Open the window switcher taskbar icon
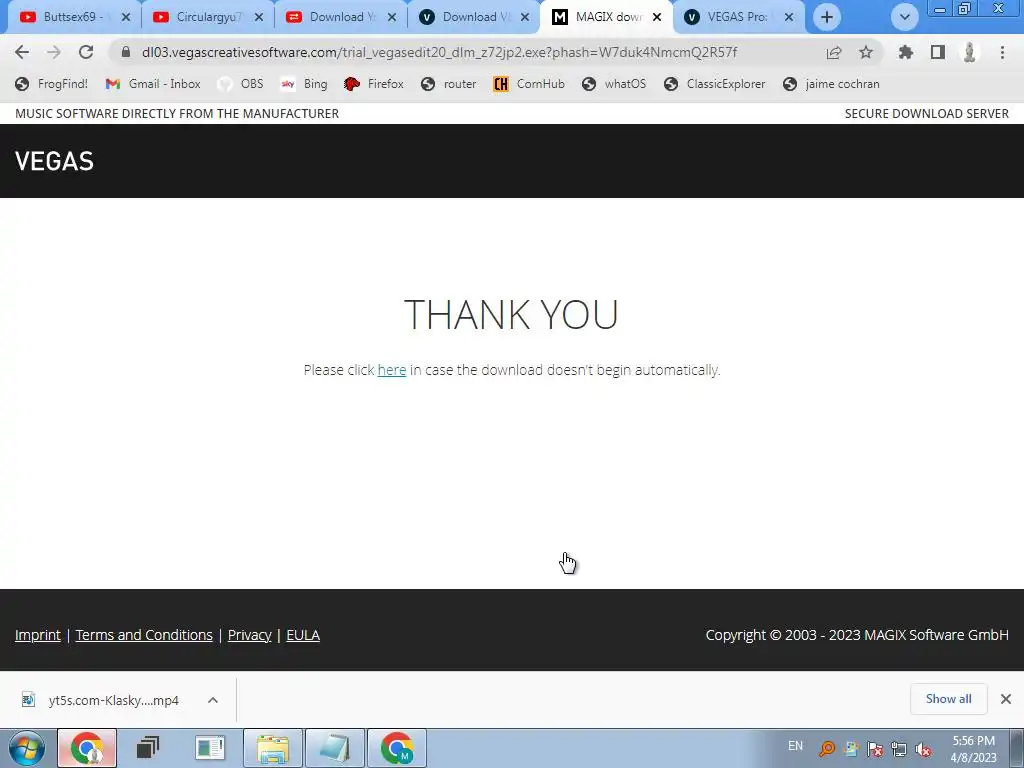 (x=148, y=748)
